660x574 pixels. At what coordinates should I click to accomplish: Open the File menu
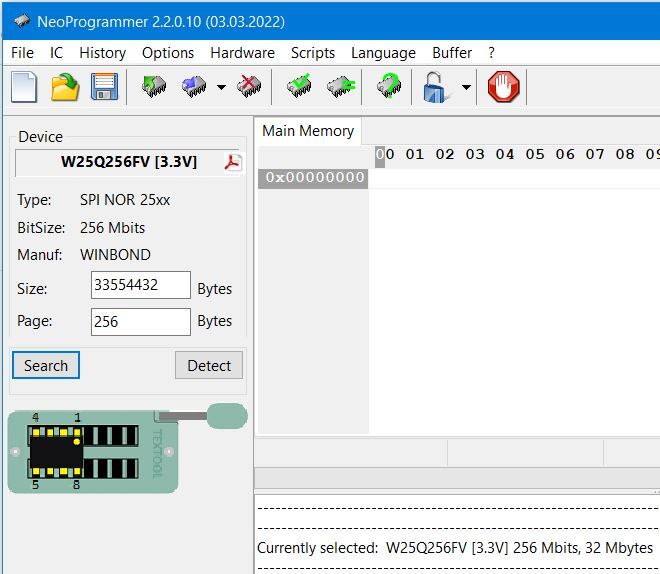[x=22, y=53]
